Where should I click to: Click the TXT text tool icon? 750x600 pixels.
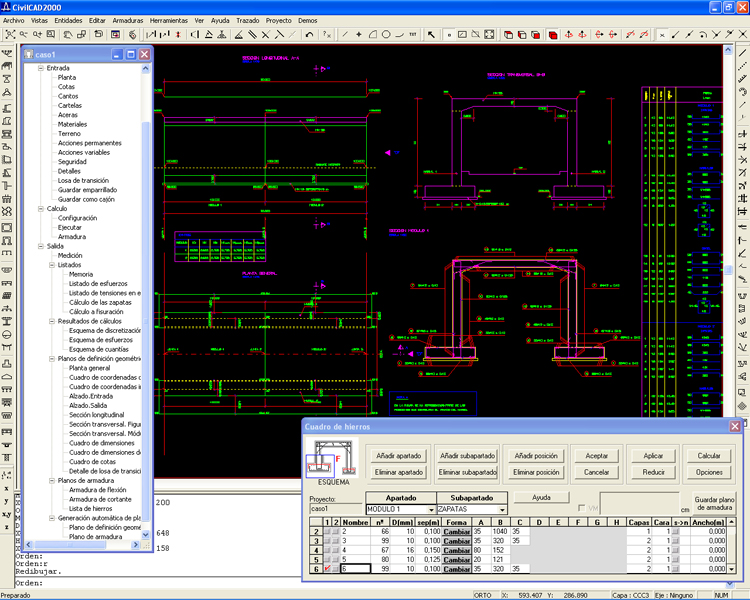click(413, 34)
